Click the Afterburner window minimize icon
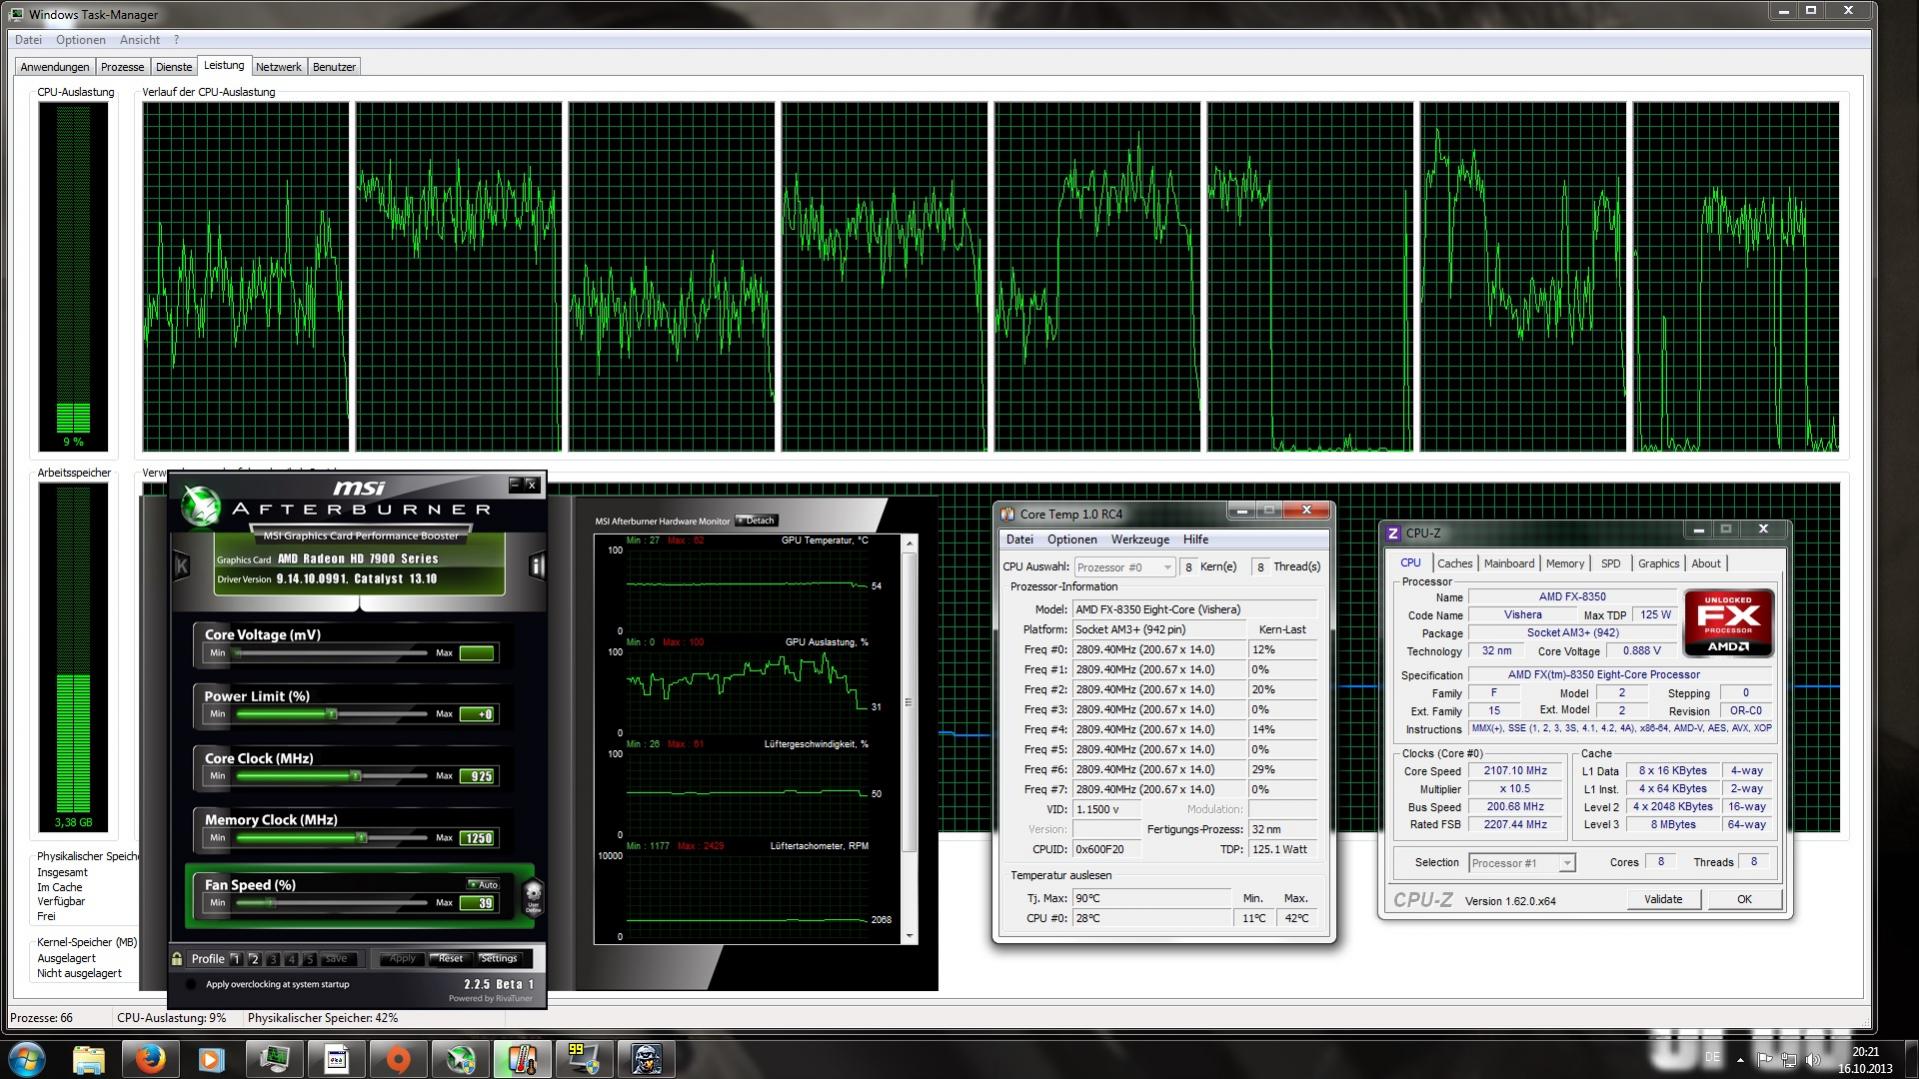Viewport: 1919px width, 1079px height. click(x=515, y=484)
